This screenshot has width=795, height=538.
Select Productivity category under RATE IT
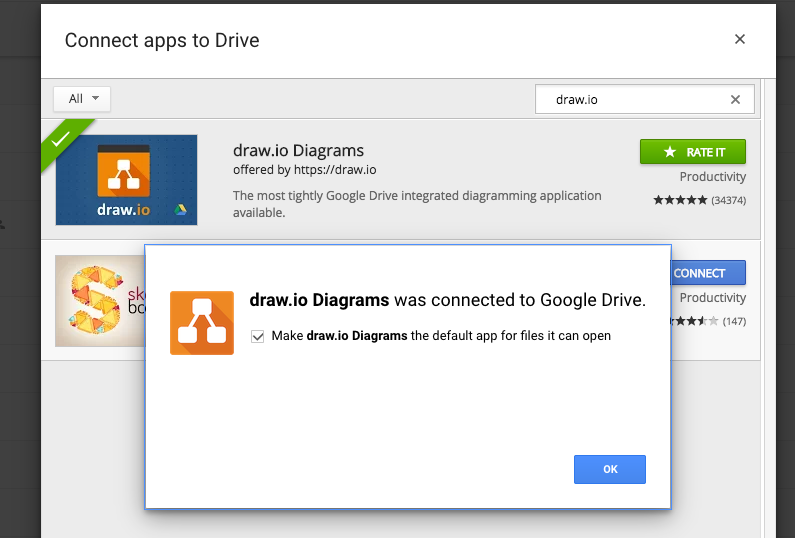712,177
